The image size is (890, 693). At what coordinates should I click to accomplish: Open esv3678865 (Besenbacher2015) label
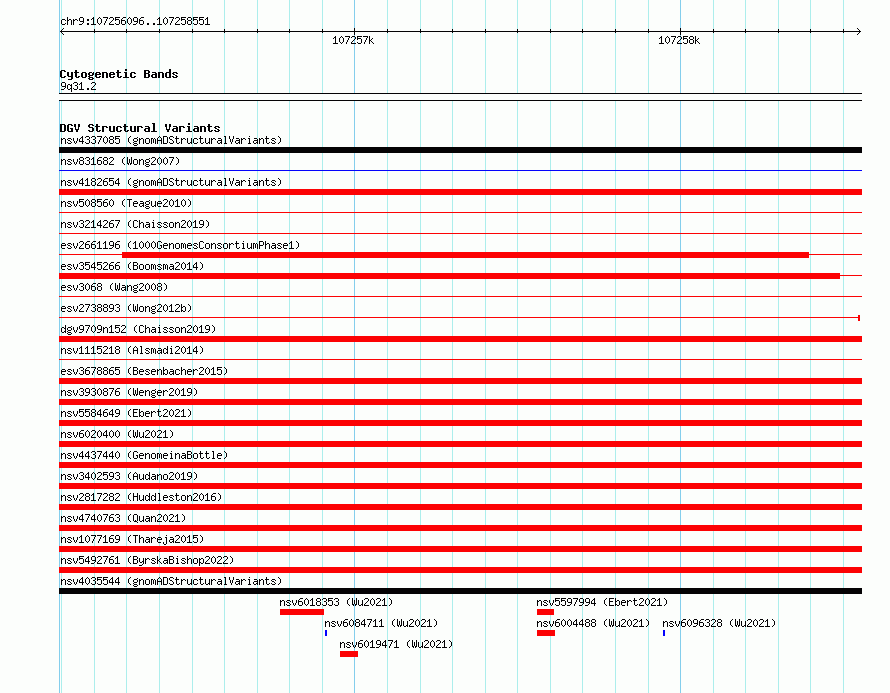point(144,371)
